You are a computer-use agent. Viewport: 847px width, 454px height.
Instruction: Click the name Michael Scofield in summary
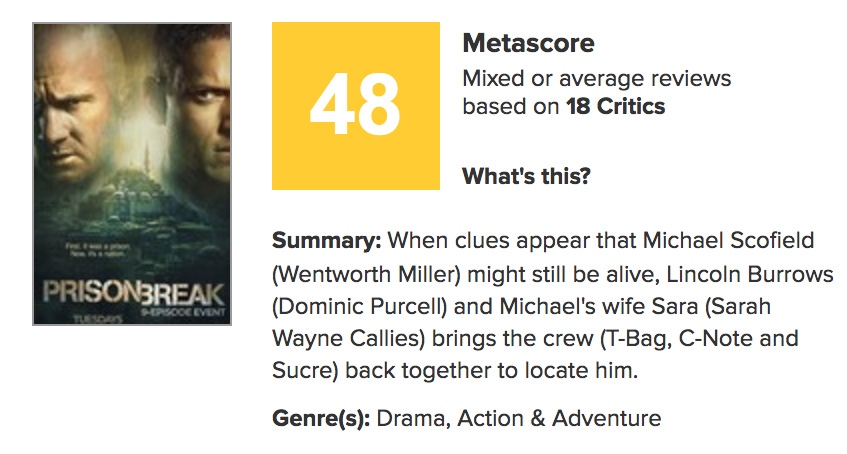click(x=712, y=241)
